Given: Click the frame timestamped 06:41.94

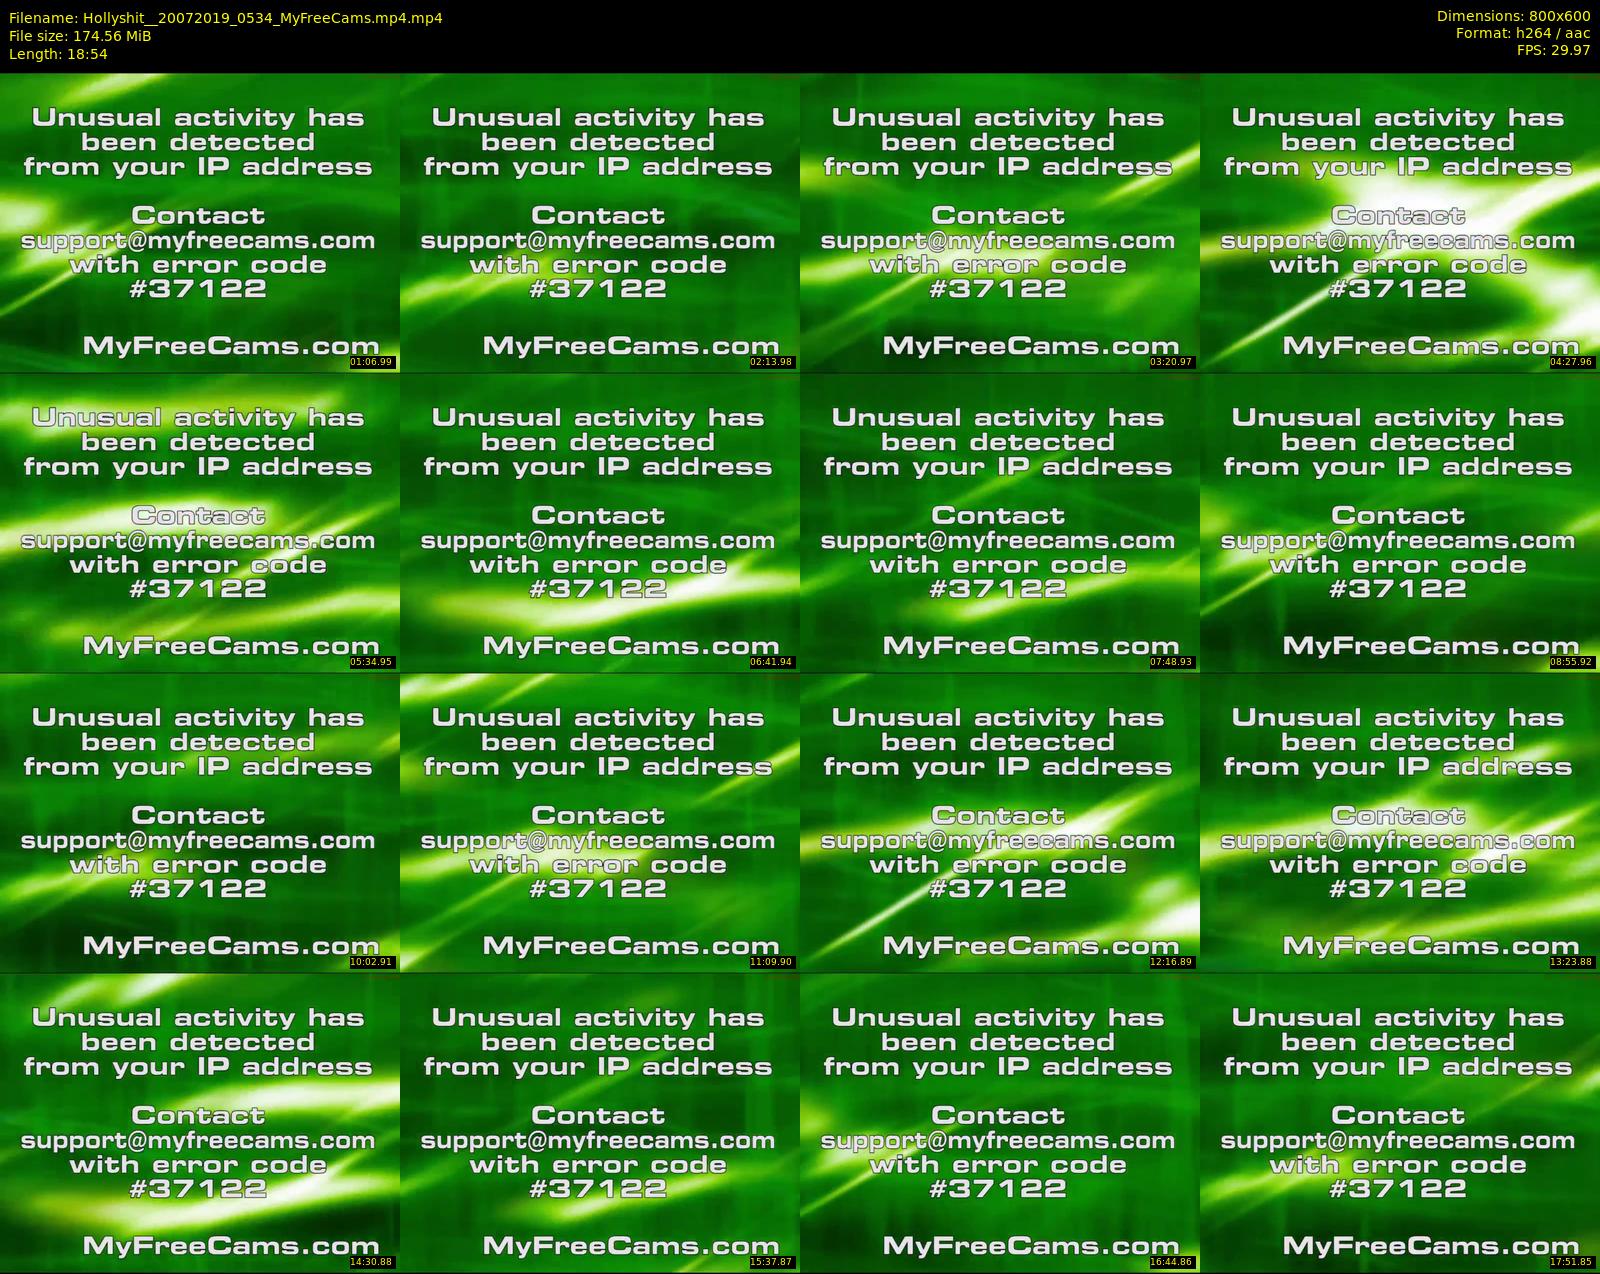Looking at the screenshot, I should [600, 522].
